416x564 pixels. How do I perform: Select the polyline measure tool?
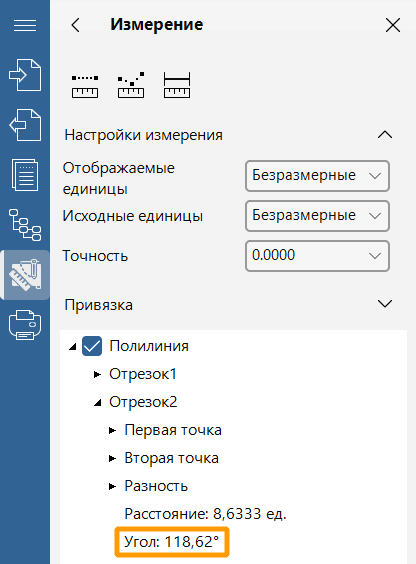(x=131, y=85)
